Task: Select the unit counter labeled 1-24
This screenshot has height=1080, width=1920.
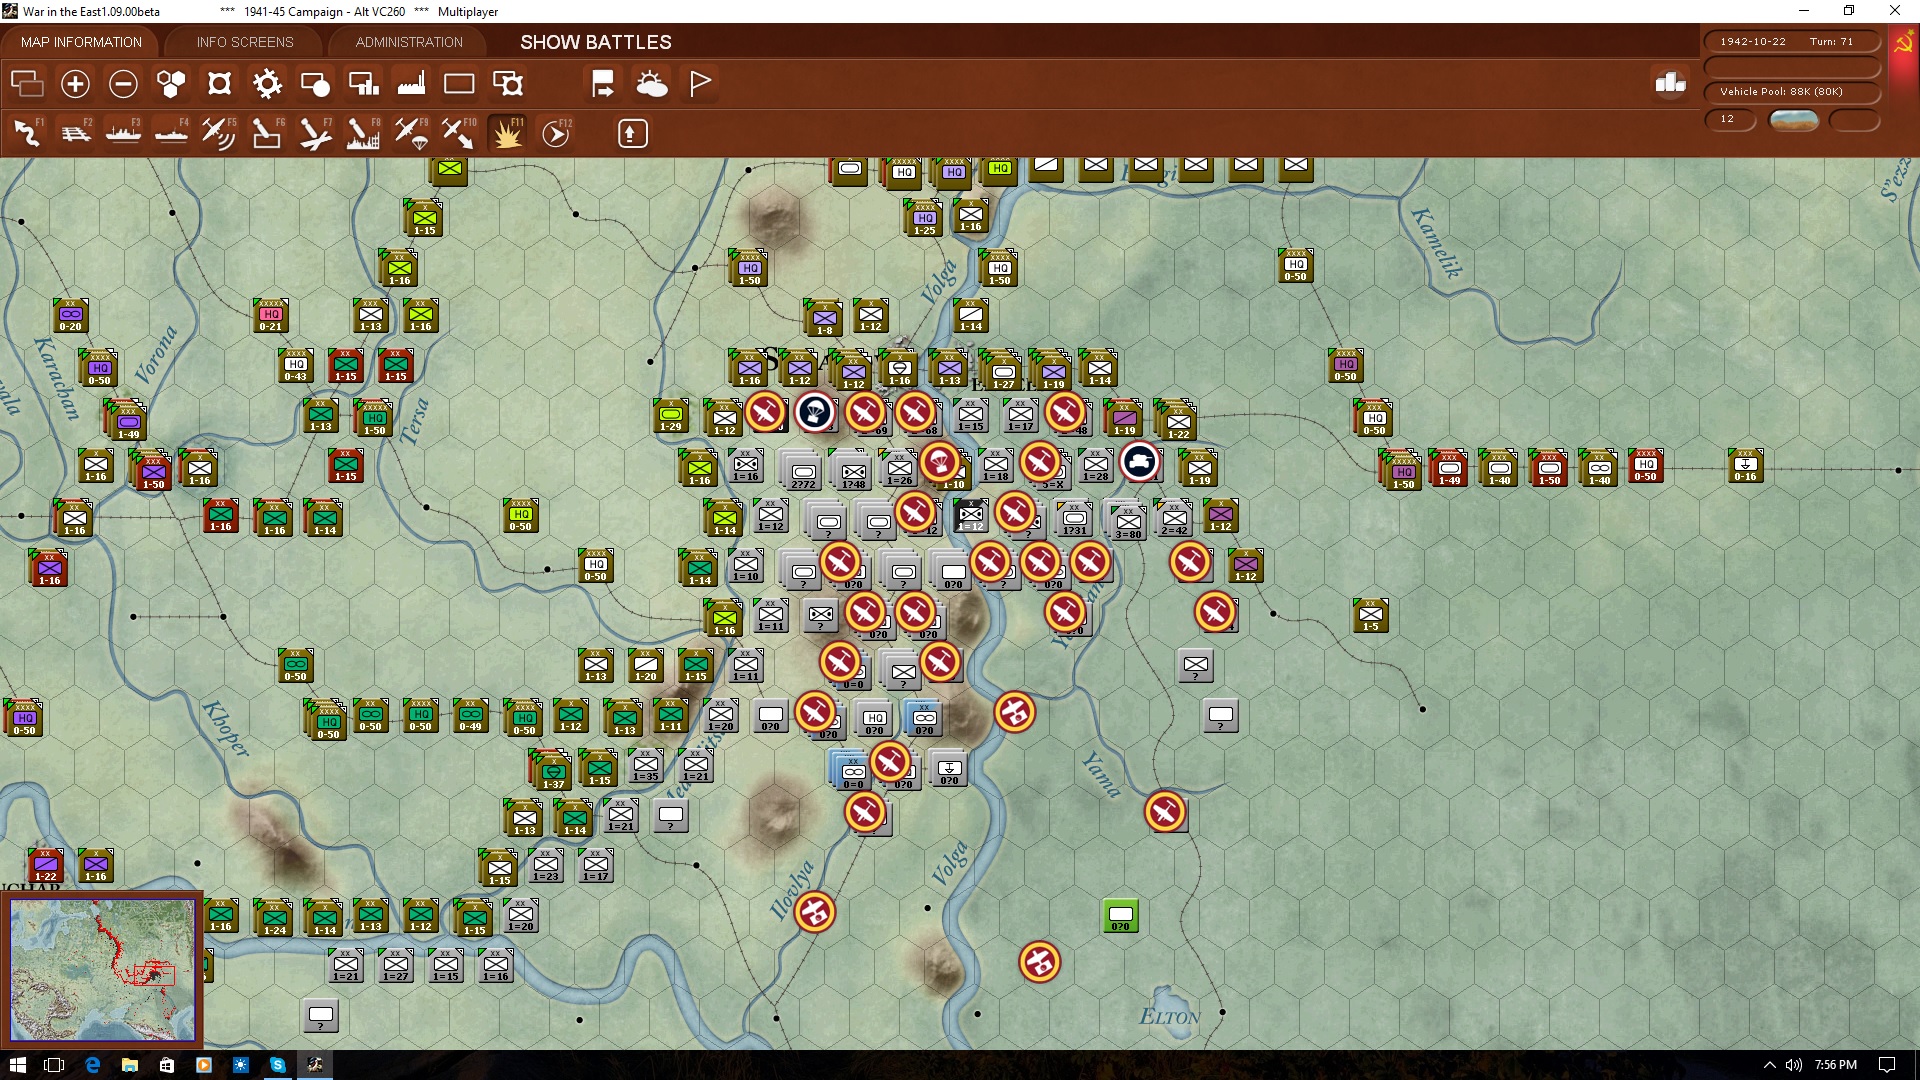Action: (275, 918)
